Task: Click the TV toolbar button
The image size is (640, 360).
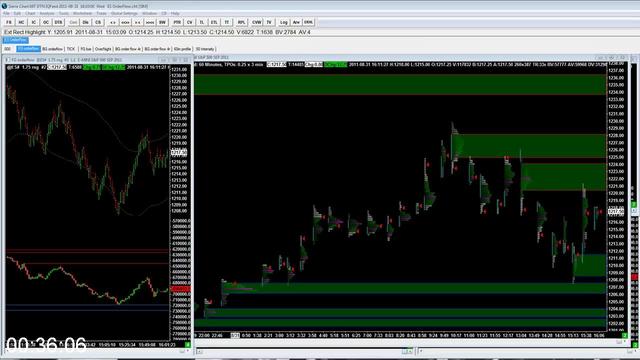Action: 269,22
